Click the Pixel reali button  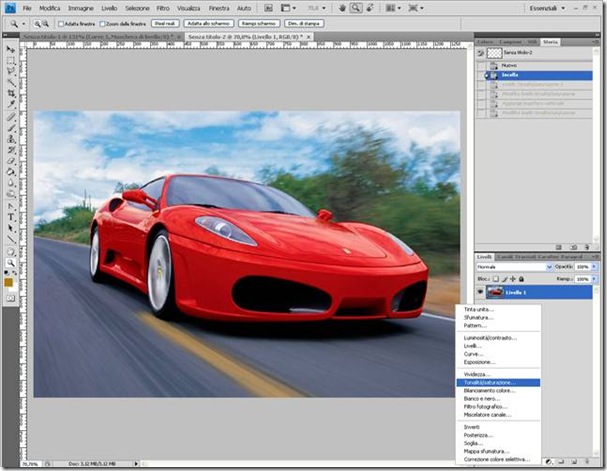tap(165, 24)
